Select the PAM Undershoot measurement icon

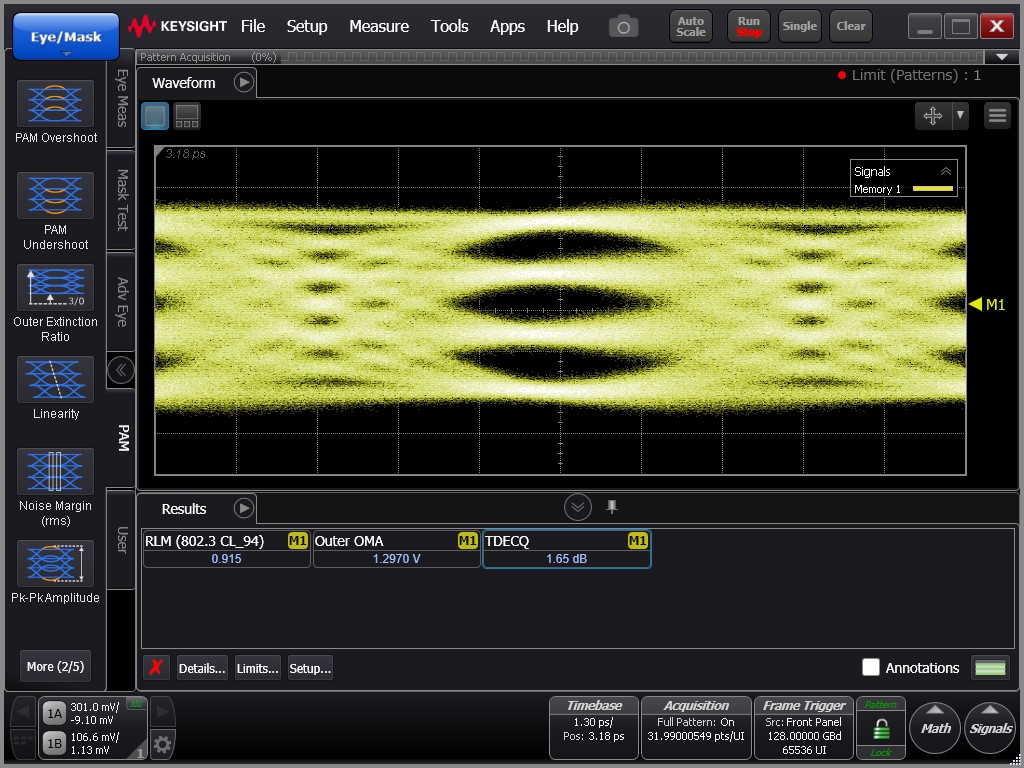[56, 196]
